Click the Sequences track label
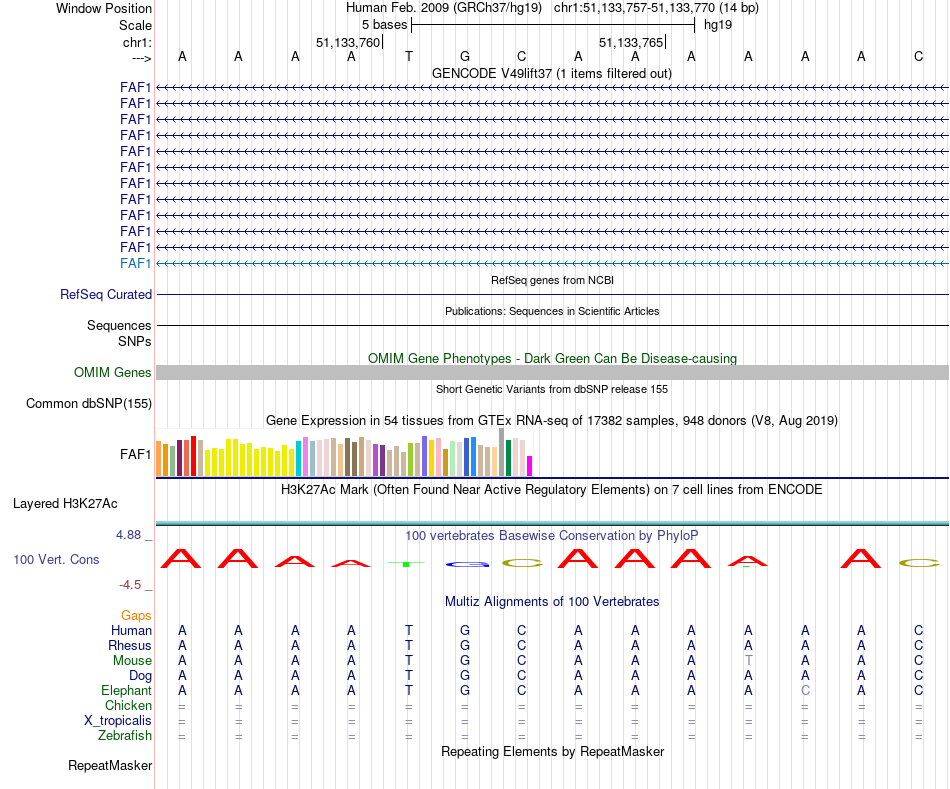This screenshot has height=789, width=950. coord(119,325)
